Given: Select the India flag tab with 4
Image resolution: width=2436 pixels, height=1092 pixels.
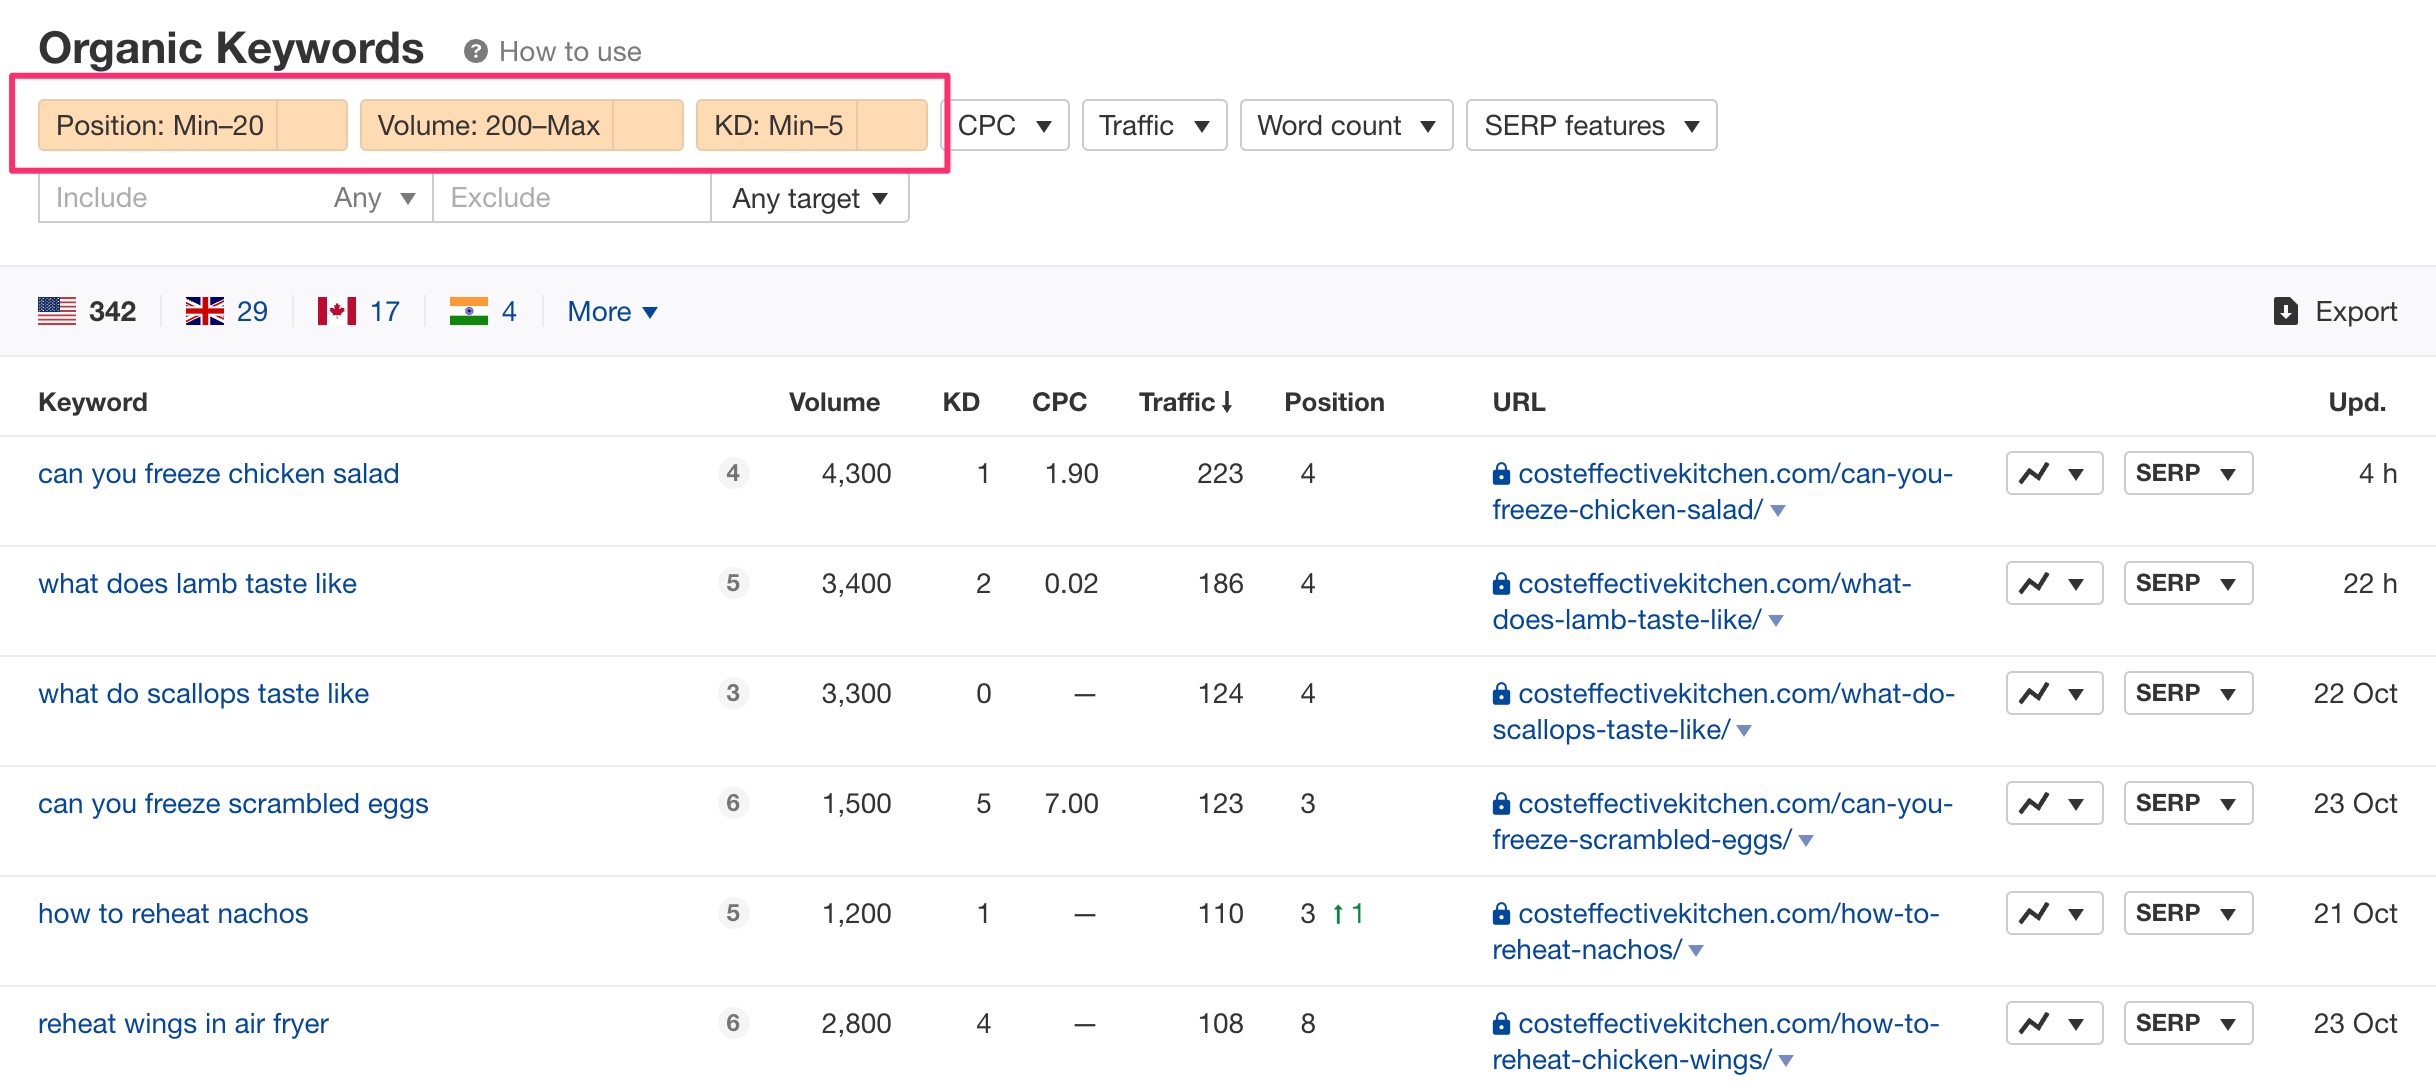Looking at the screenshot, I should coord(483,311).
